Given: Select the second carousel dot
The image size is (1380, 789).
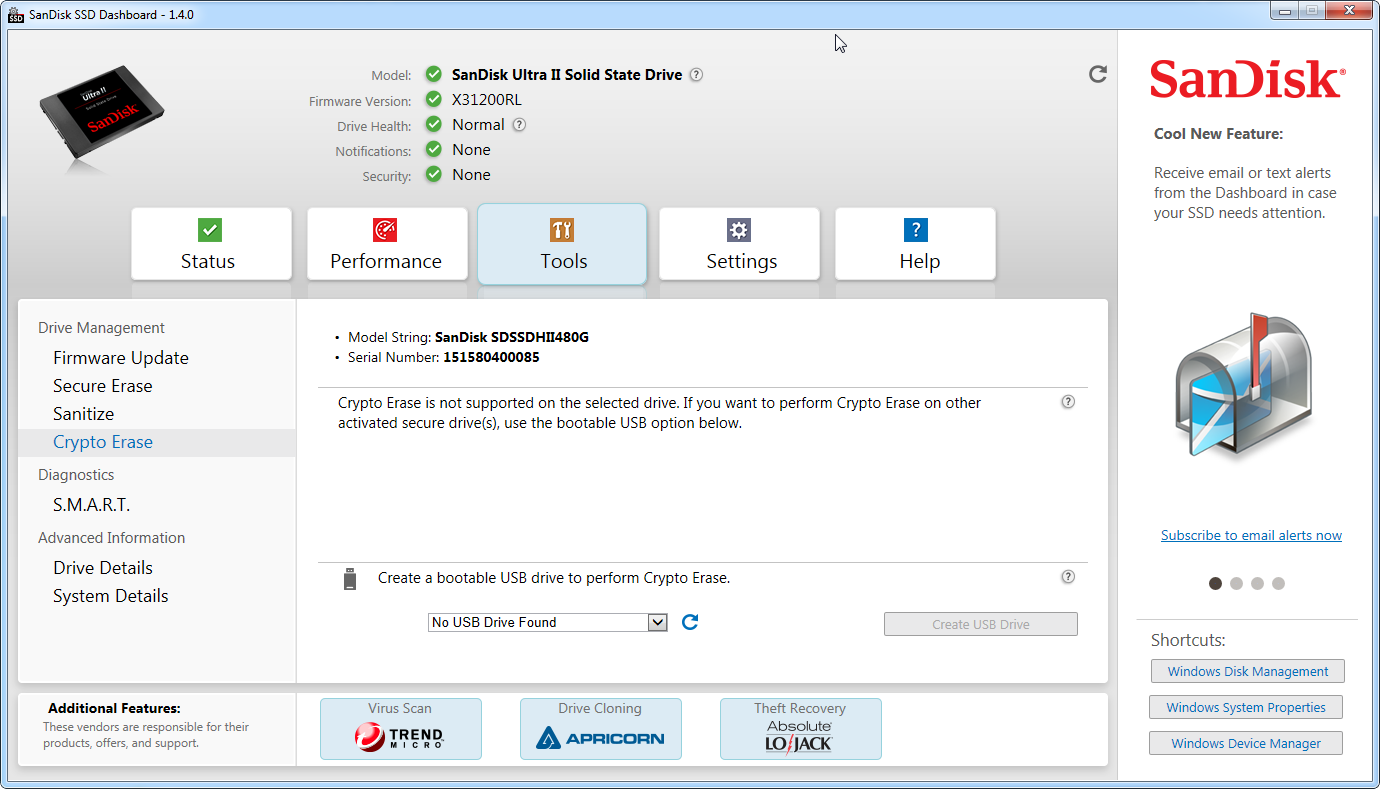Looking at the screenshot, I should (1236, 584).
